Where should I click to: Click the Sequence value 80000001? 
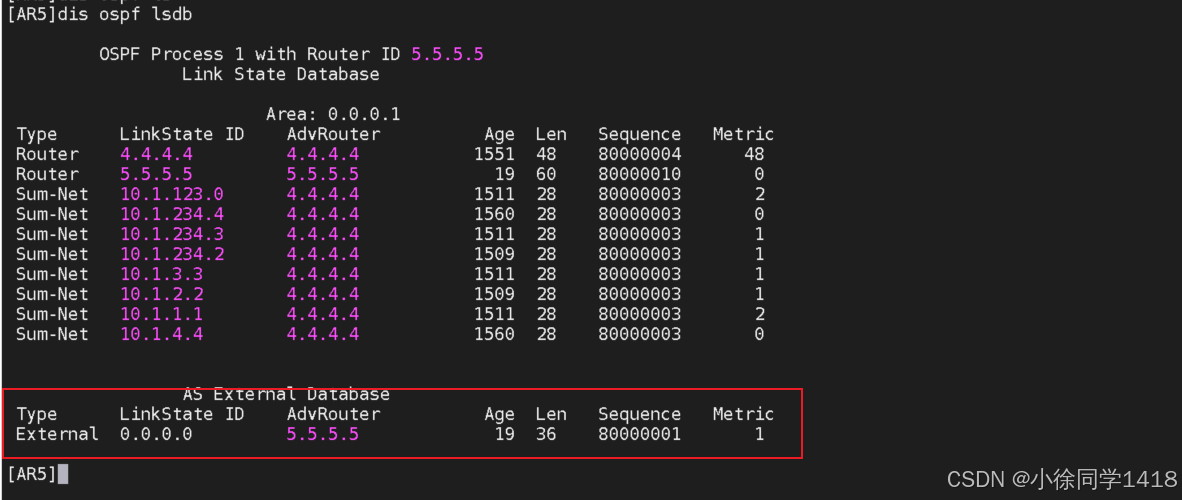[x=639, y=434]
